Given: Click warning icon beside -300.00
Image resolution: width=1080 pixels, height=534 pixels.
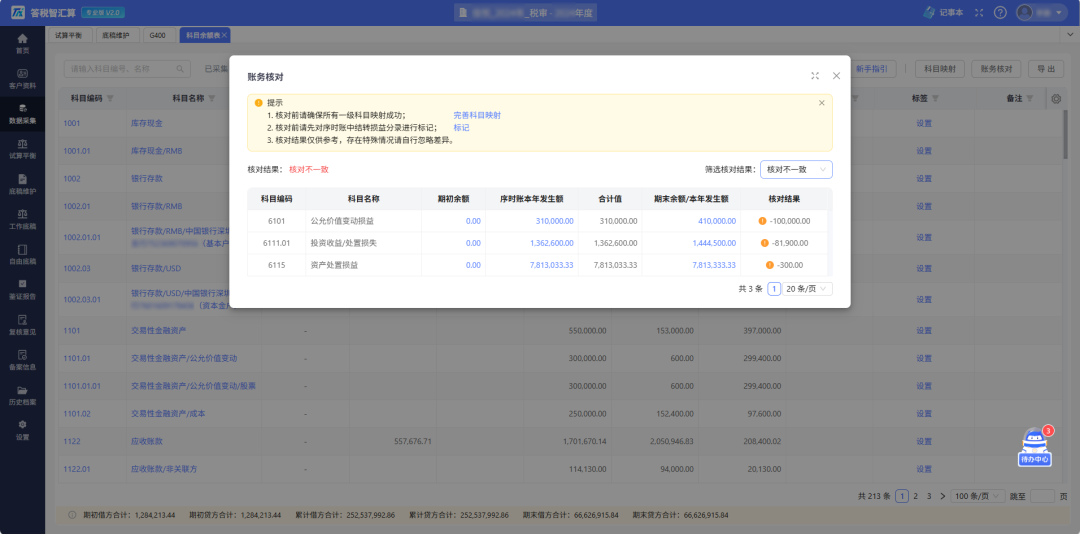Looking at the screenshot, I should [769, 265].
